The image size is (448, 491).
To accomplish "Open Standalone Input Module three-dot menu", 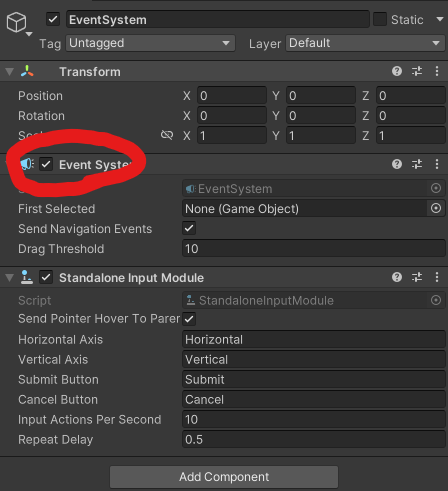I will pyautogui.click(x=437, y=277).
